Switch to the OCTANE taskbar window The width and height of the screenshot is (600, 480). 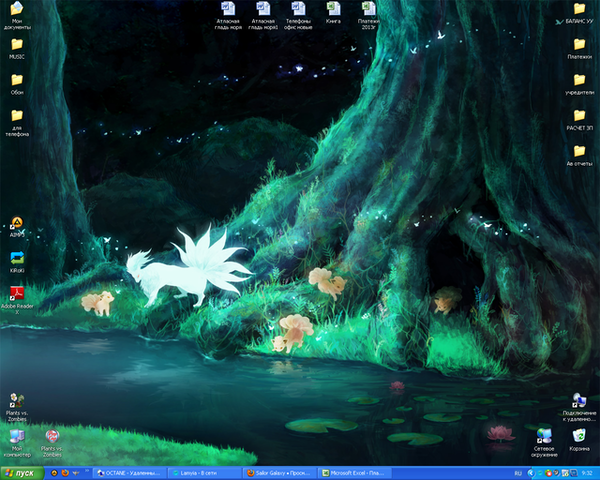(x=129, y=472)
